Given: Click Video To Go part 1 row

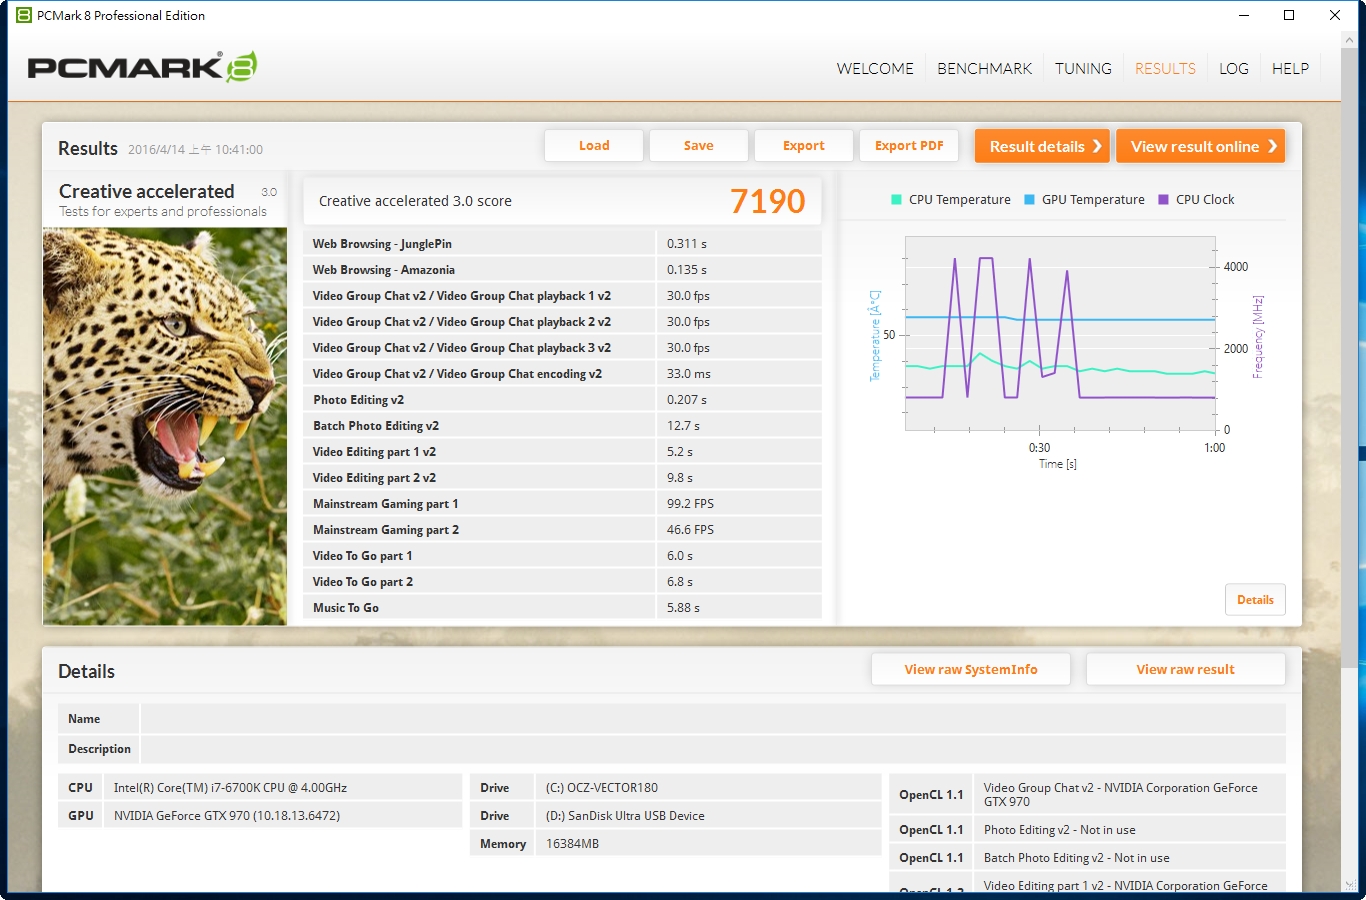Looking at the screenshot, I should [562, 556].
